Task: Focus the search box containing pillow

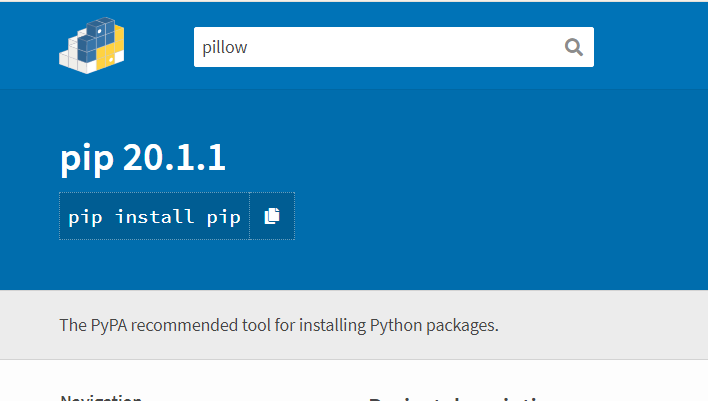Action: 380,47
